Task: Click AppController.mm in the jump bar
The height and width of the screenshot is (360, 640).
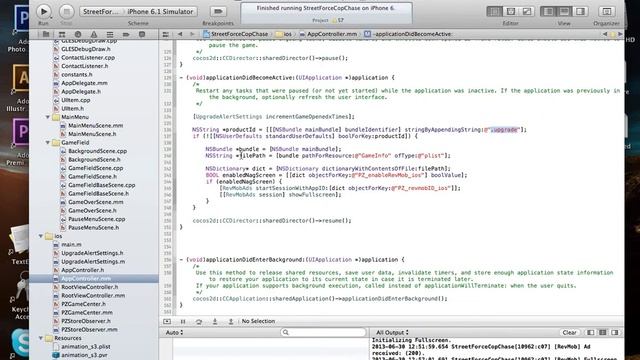Action: 328,34
